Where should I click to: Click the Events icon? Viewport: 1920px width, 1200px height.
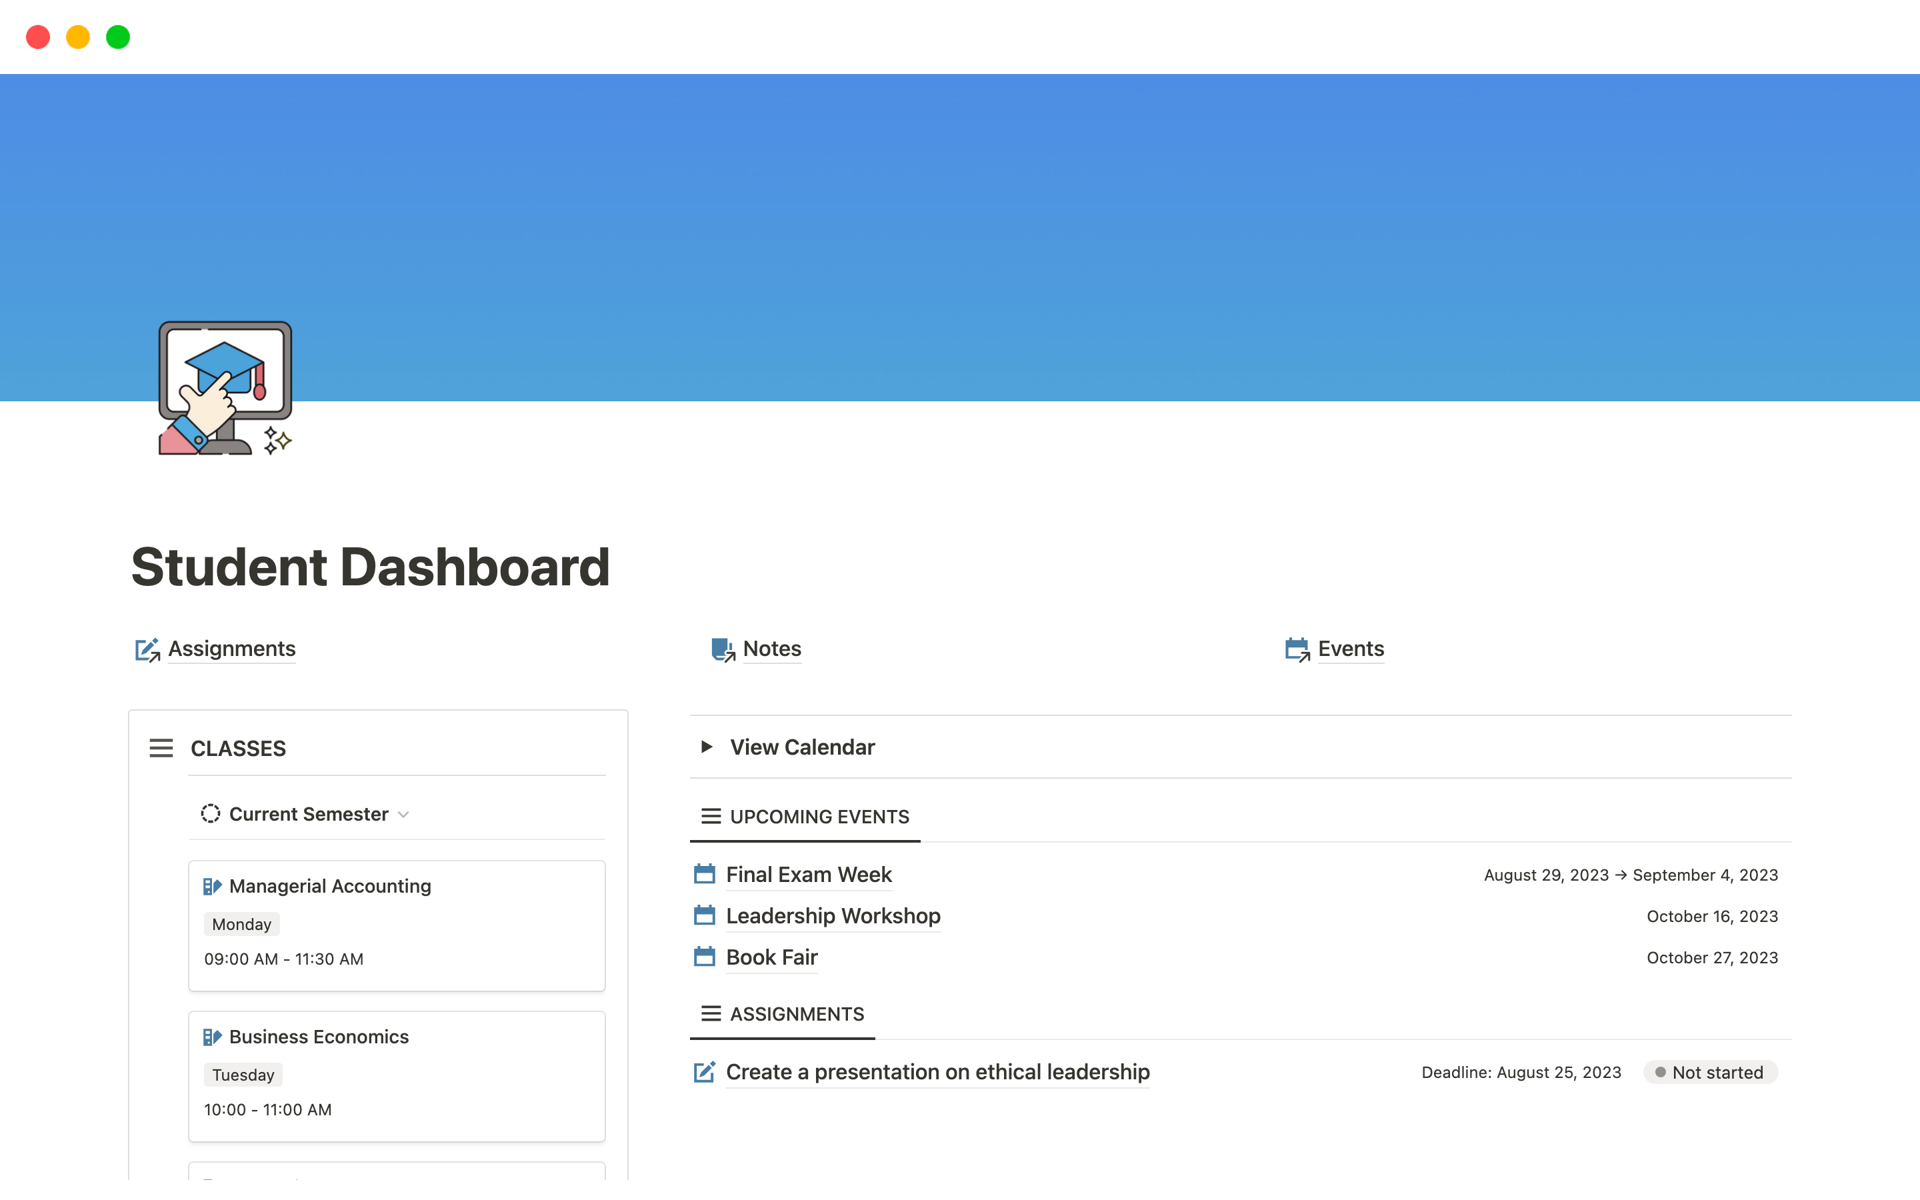1295,647
